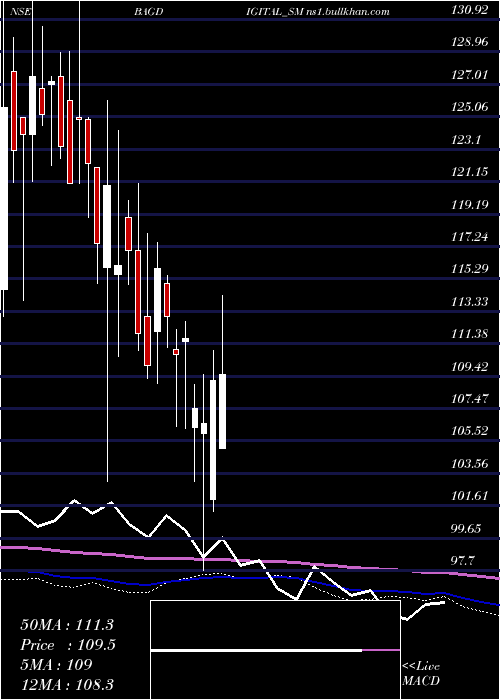Click the 107.47 price axis label
The width and height of the screenshot is (500, 700).
[469, 399]
